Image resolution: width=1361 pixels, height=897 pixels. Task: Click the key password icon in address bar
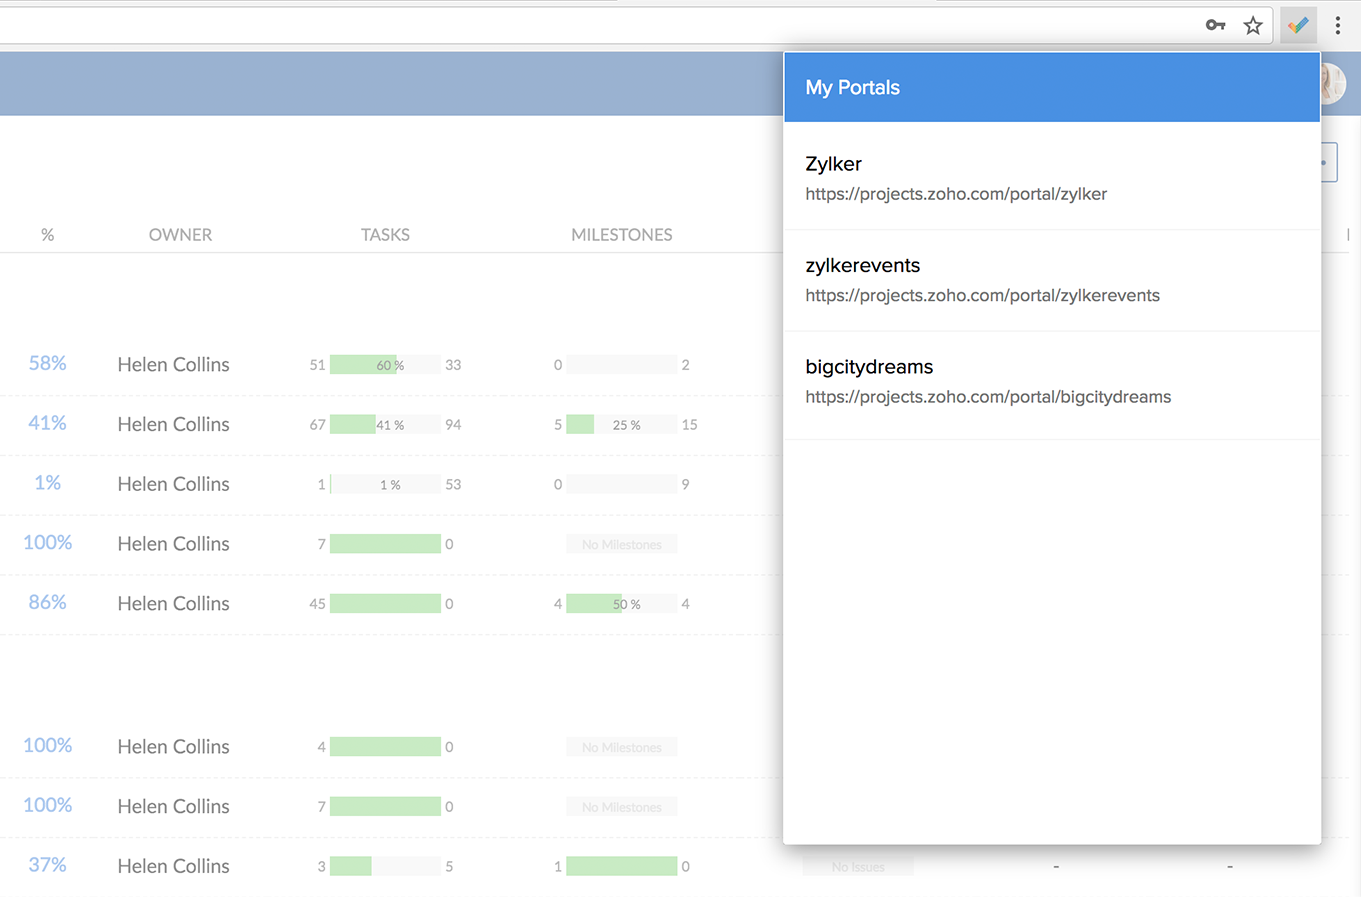(1215, 25)
